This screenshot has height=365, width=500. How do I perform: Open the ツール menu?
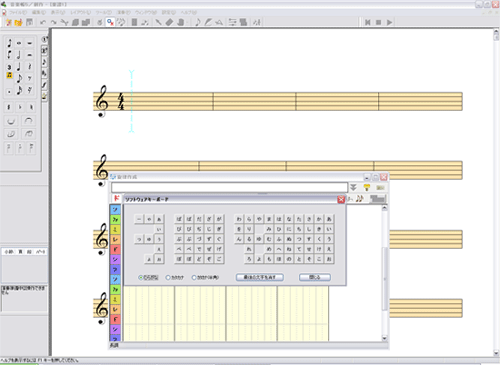point(104,13)
